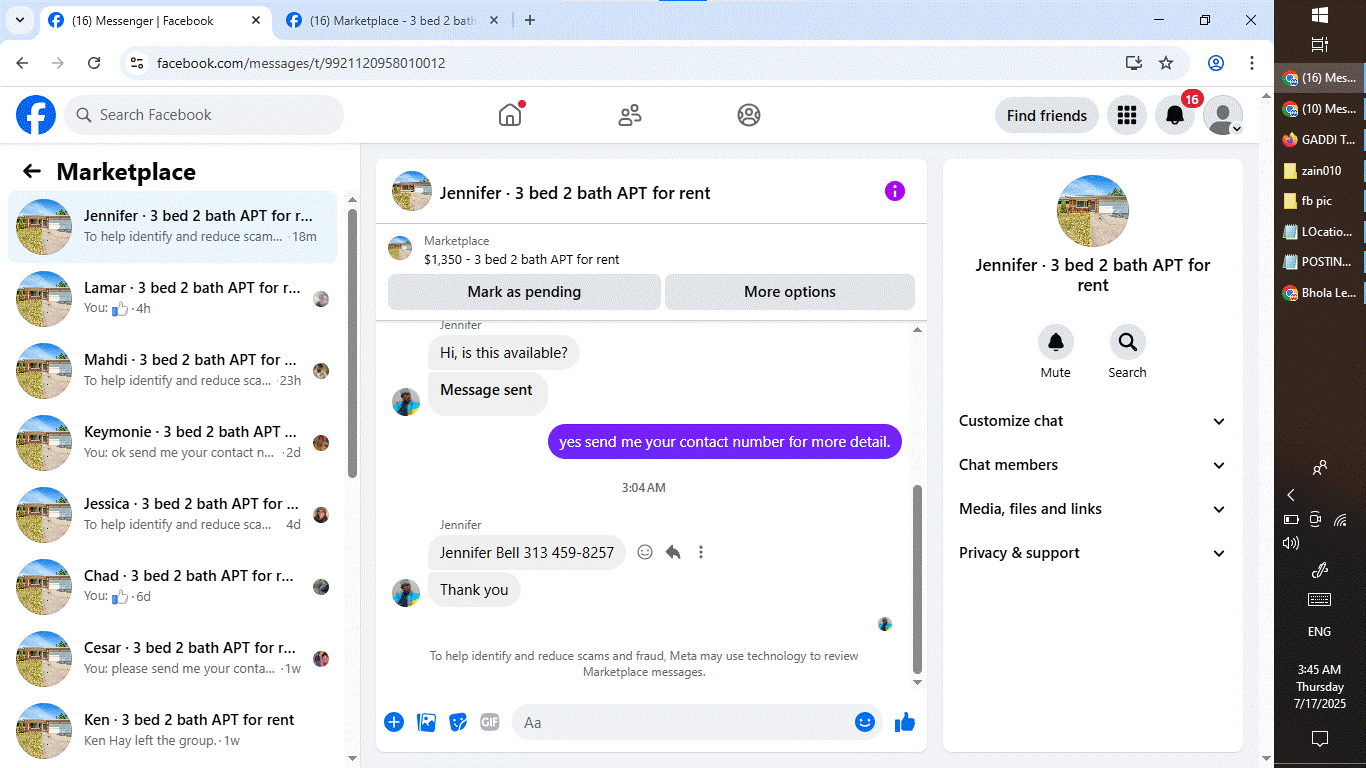Screen dimensions: 1366x768
Task: Click the 'Thank you' message bubble
Action: [x=474, y=590]
